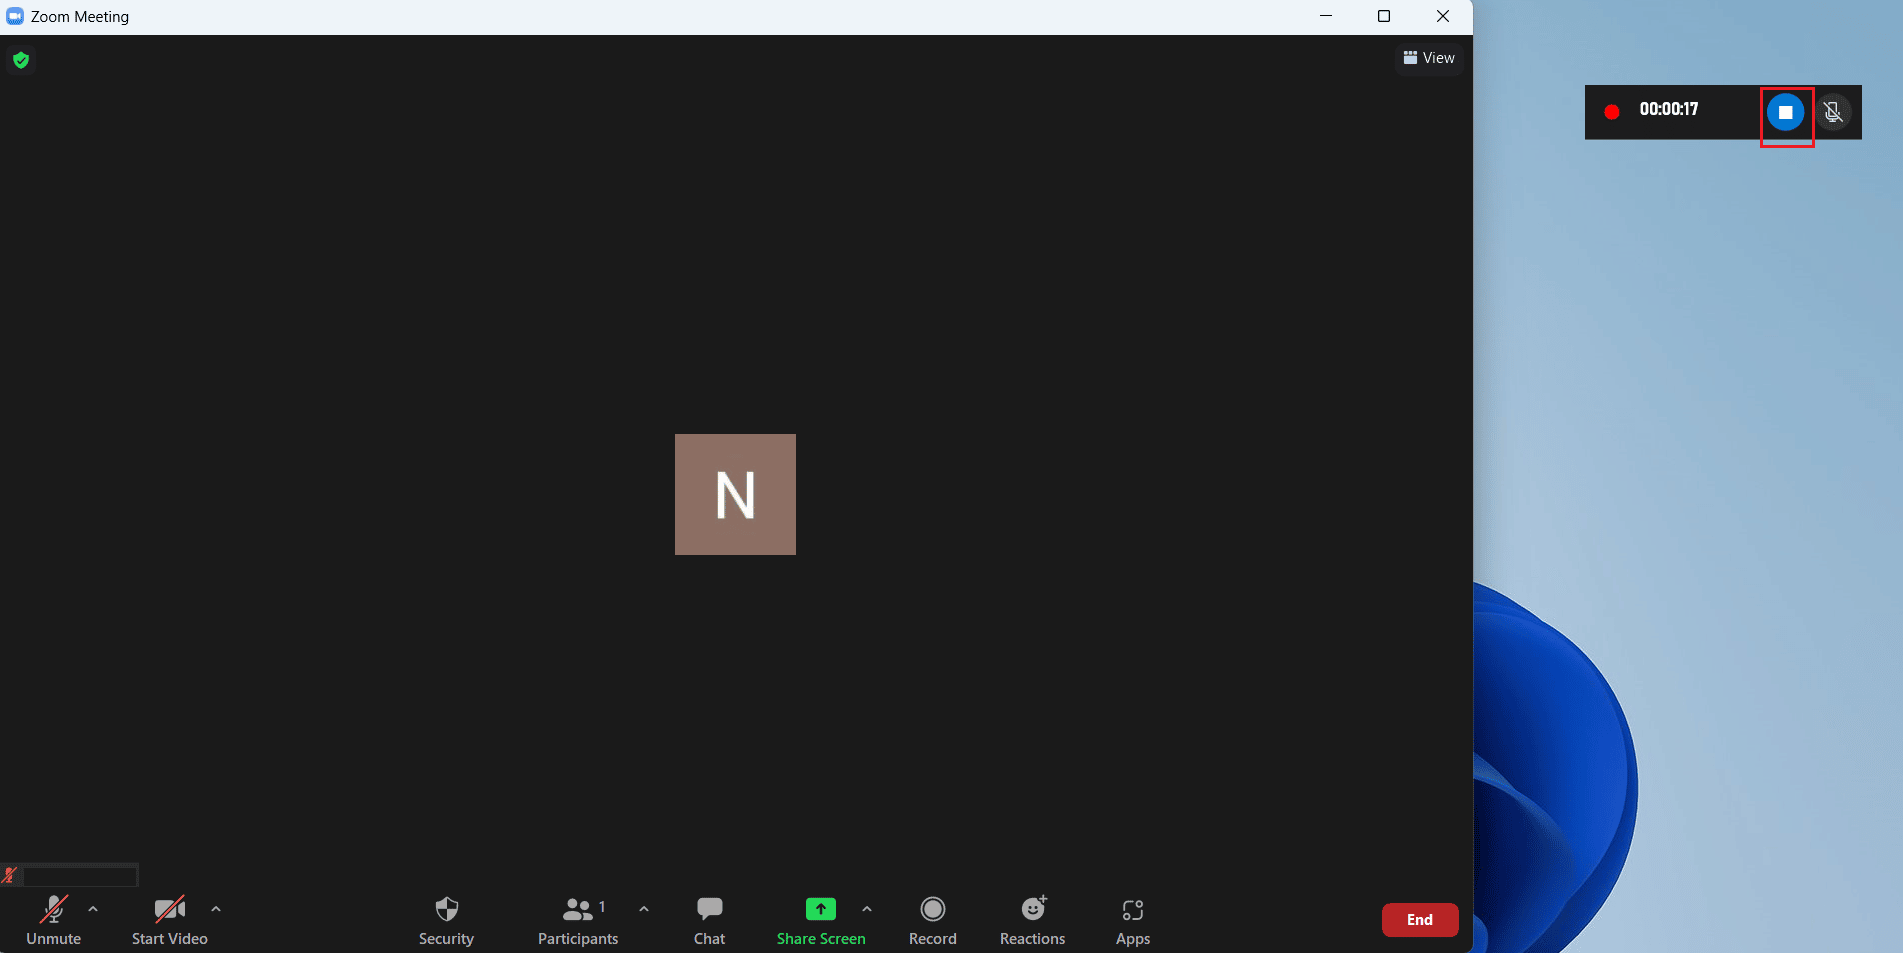Open the View menu
The image size is (1903, 953).
click(x=1428, y=58)
